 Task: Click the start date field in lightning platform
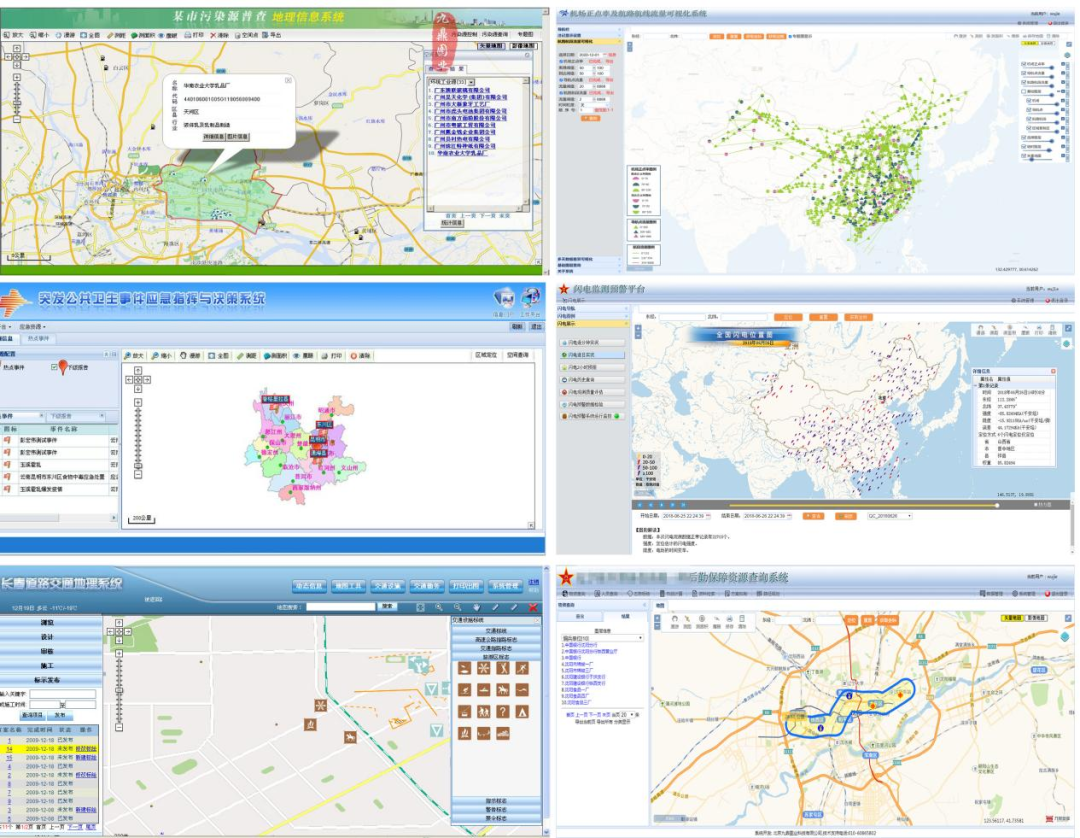pyautogui.click(x=685, y=516)
